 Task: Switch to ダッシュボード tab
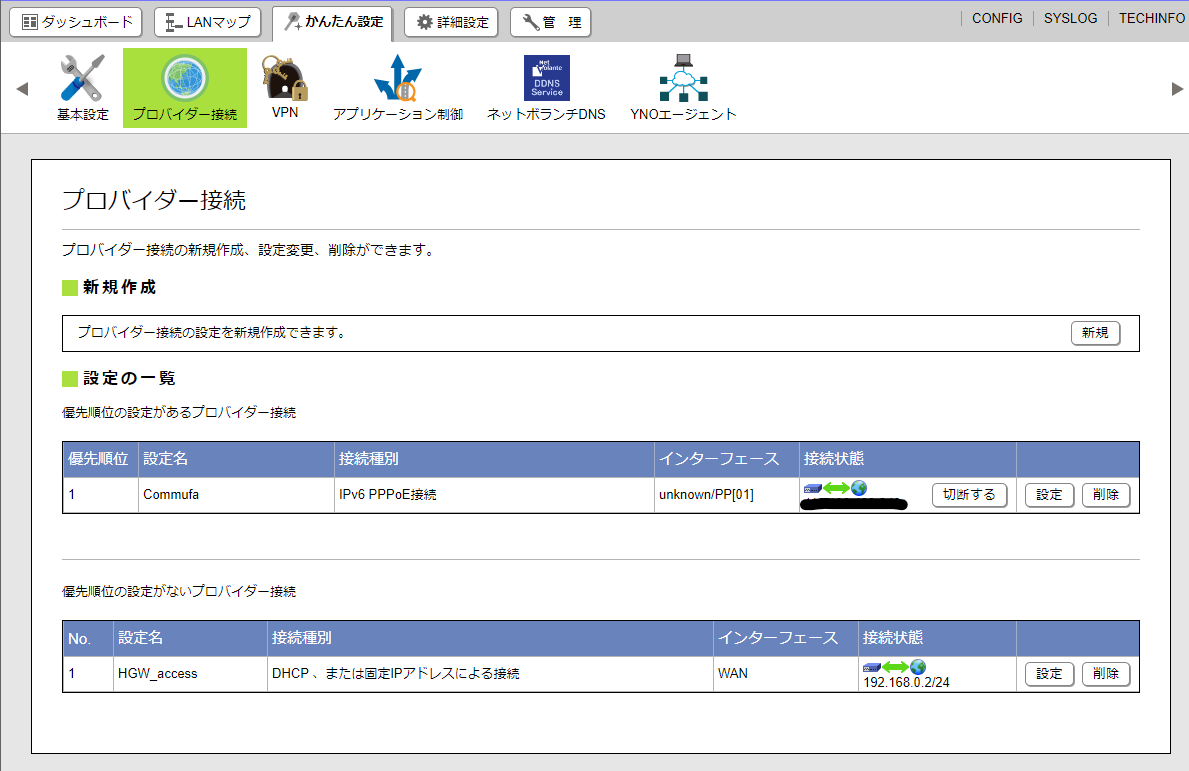click(76, 22)
